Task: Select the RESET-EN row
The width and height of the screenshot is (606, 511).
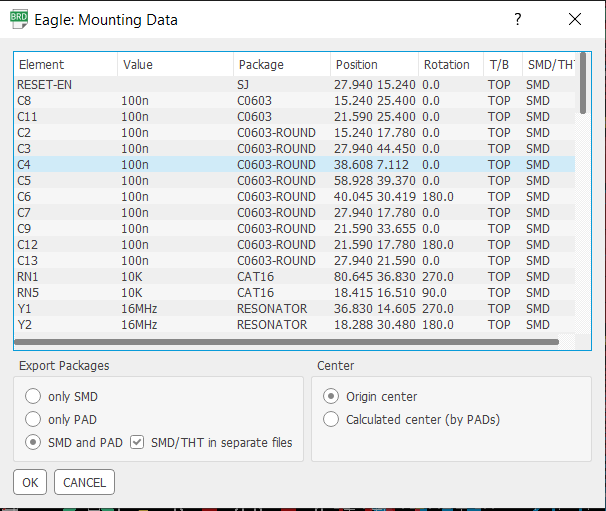Action: 290,85
